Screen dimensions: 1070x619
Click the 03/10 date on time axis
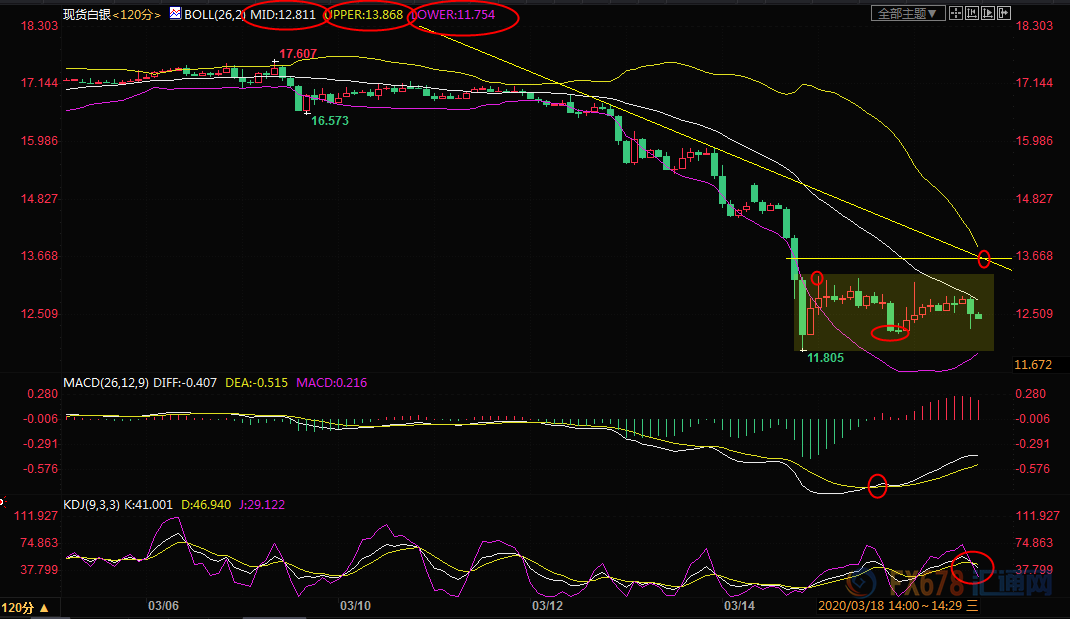point(355,605)
